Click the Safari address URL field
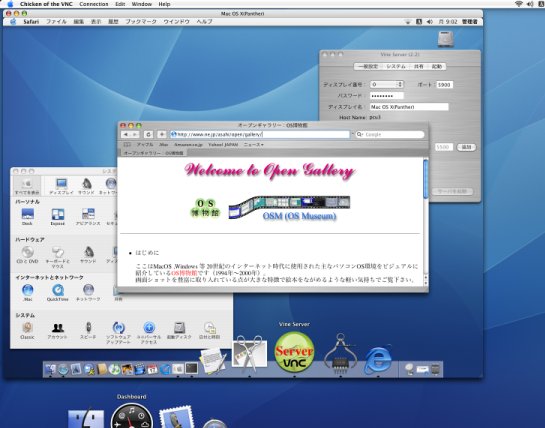This screenshot has height=428, width=545. click(x=260, y=135)
